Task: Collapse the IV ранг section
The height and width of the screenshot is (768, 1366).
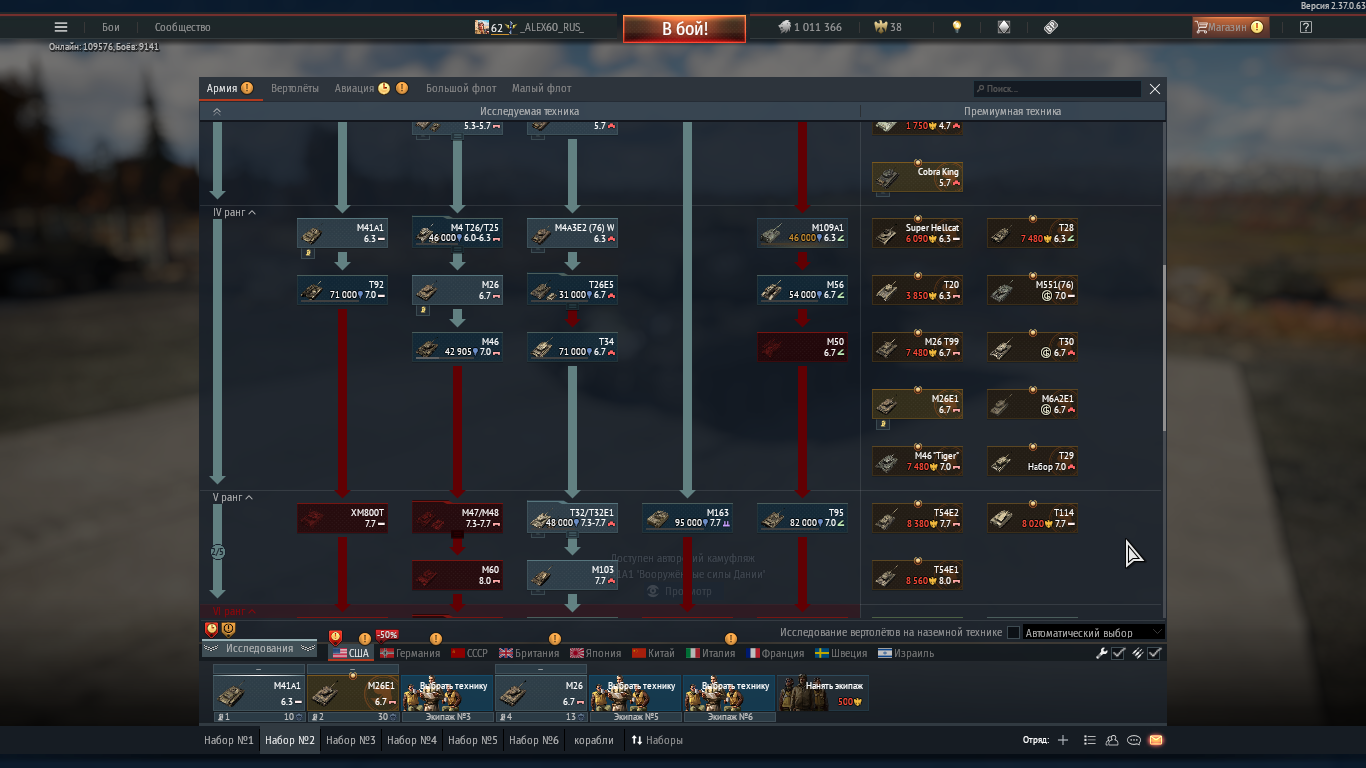Action: click(x=234, y=213)
